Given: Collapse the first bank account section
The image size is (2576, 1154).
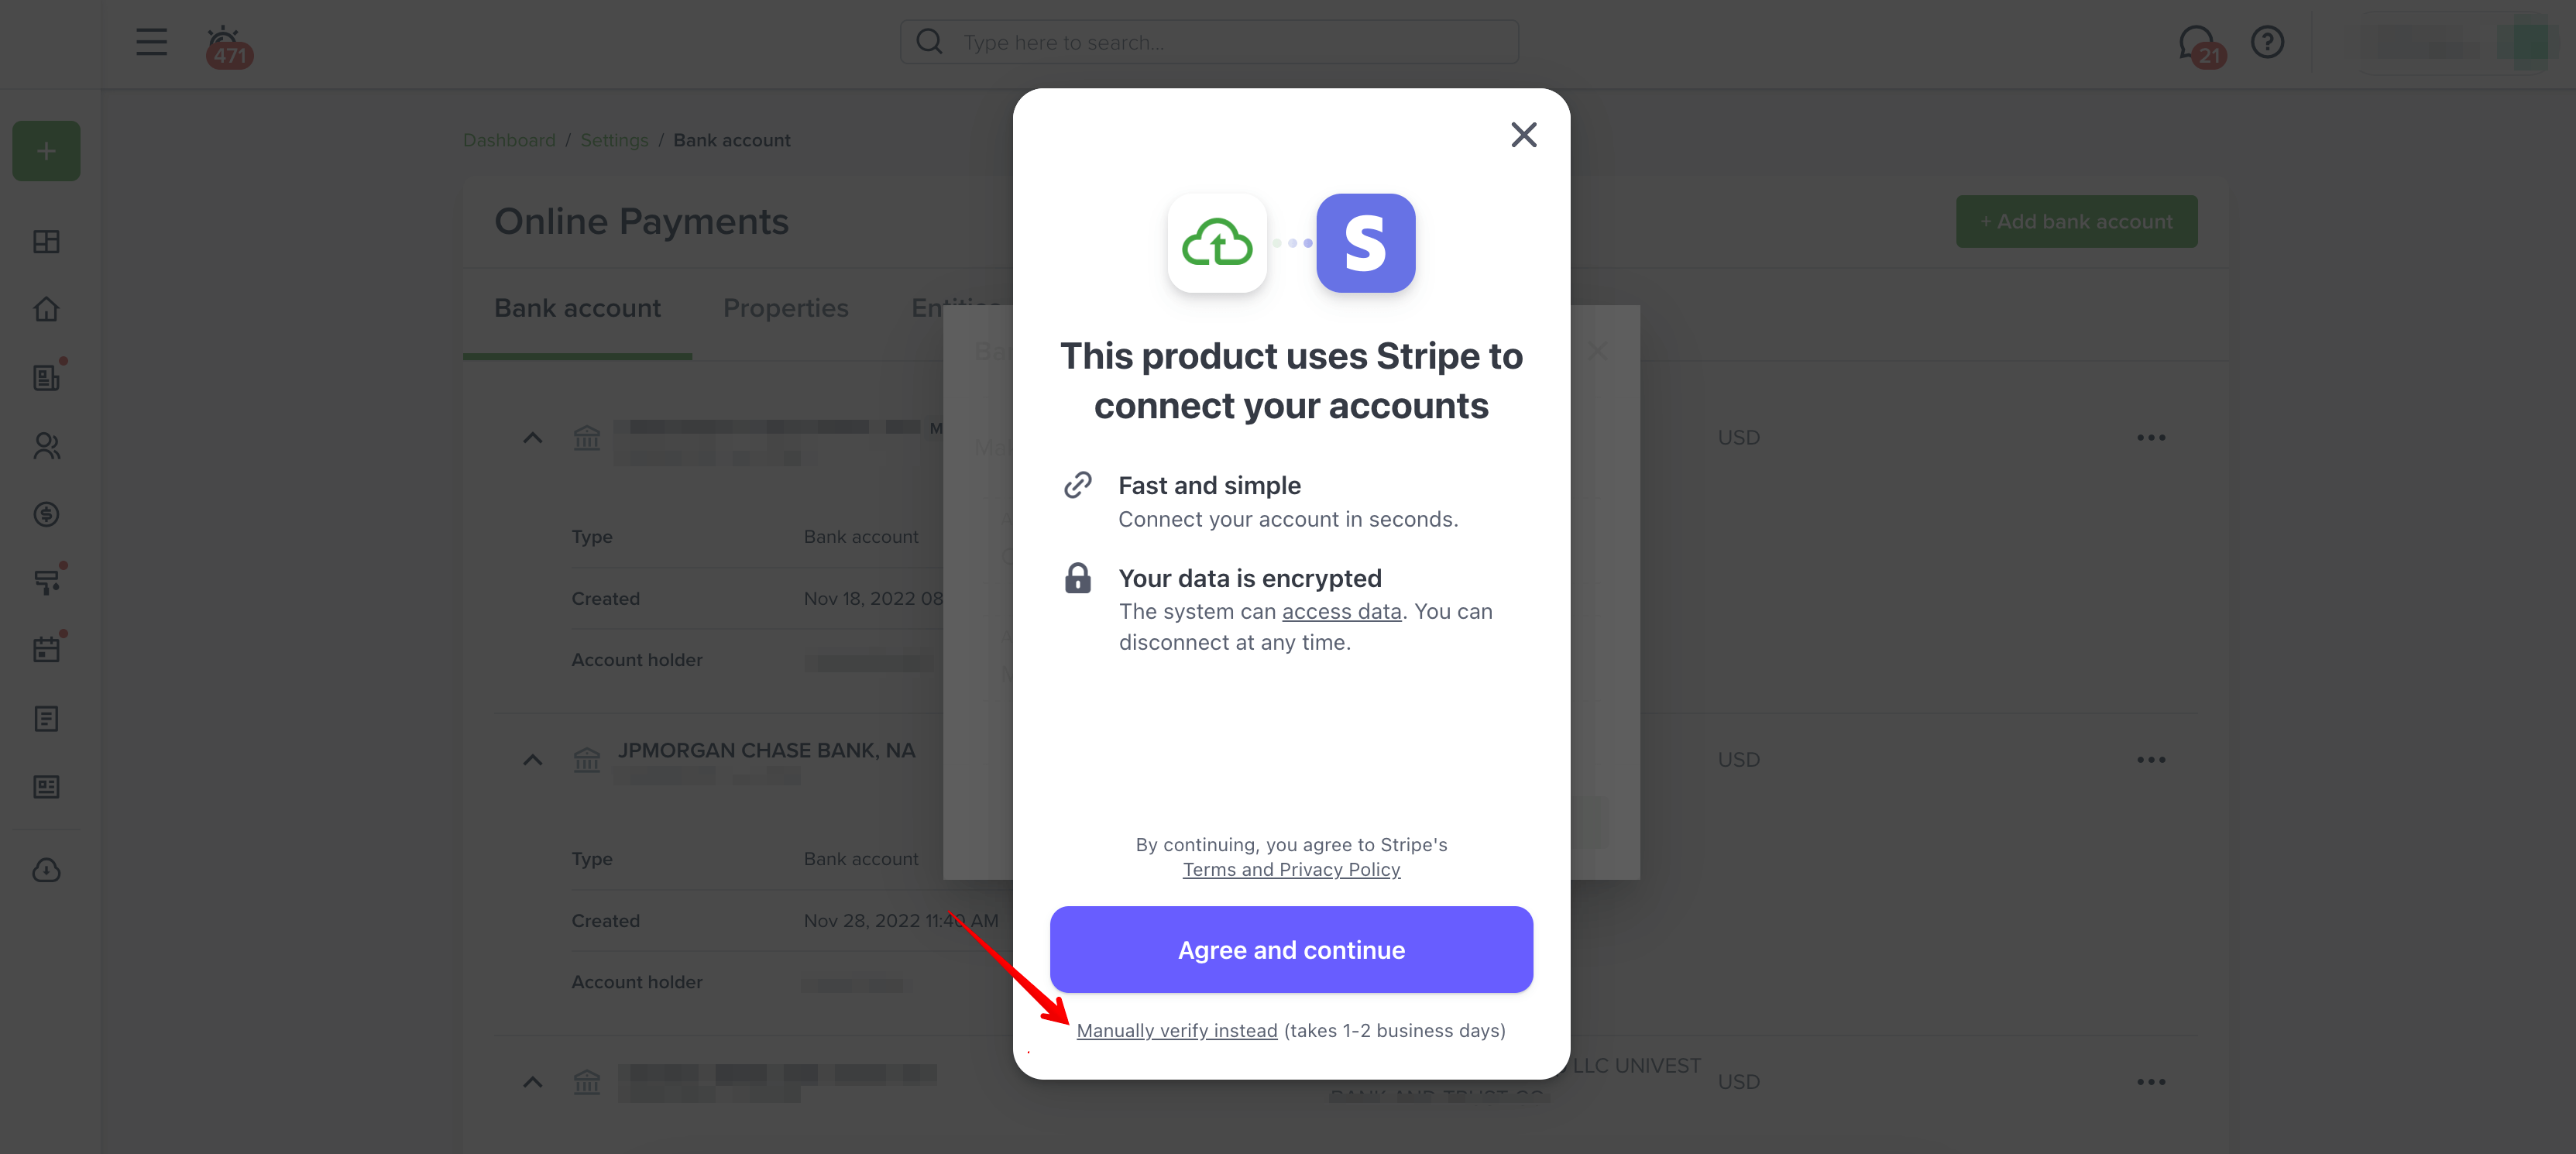Looking at the screenshot, I should 533,438.
